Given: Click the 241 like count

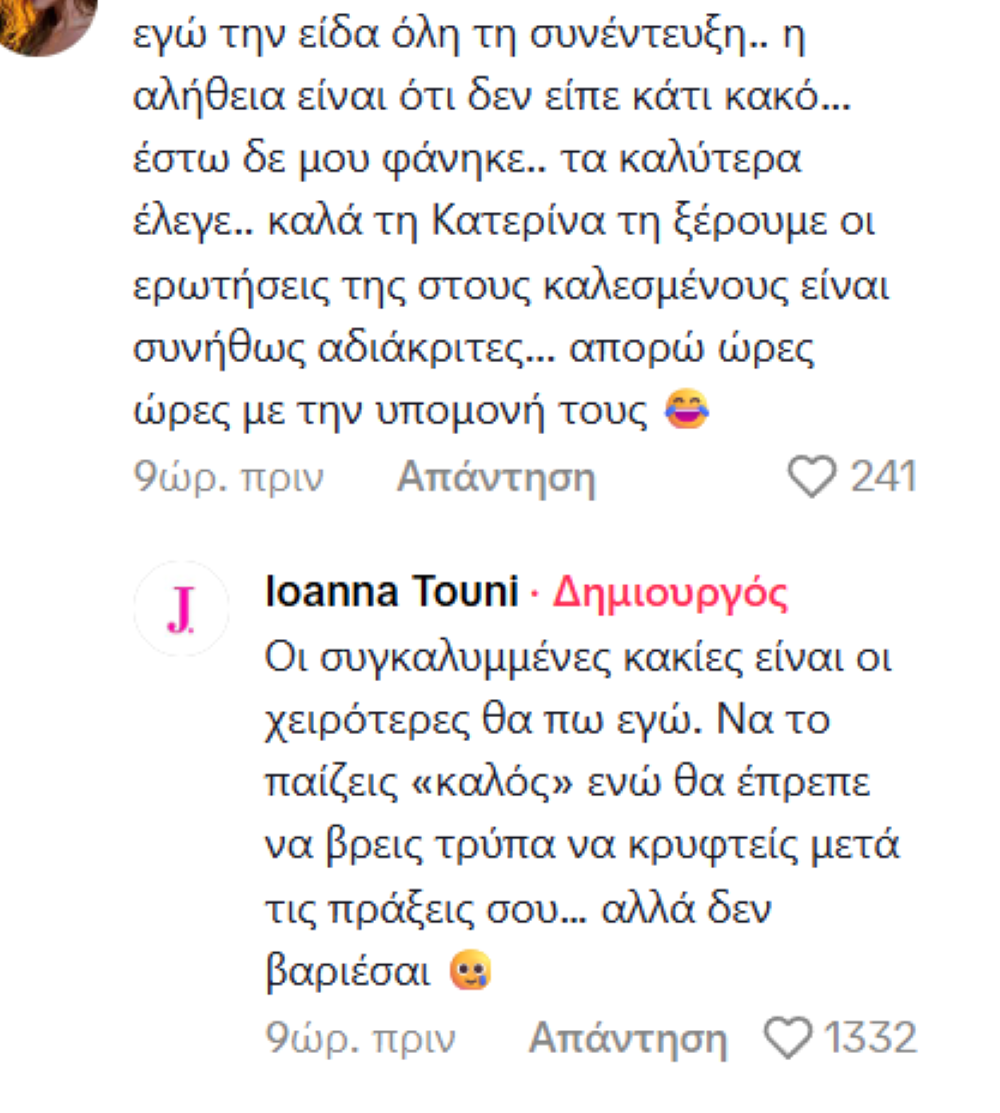Looking at the screenshot, I should 883,478.
